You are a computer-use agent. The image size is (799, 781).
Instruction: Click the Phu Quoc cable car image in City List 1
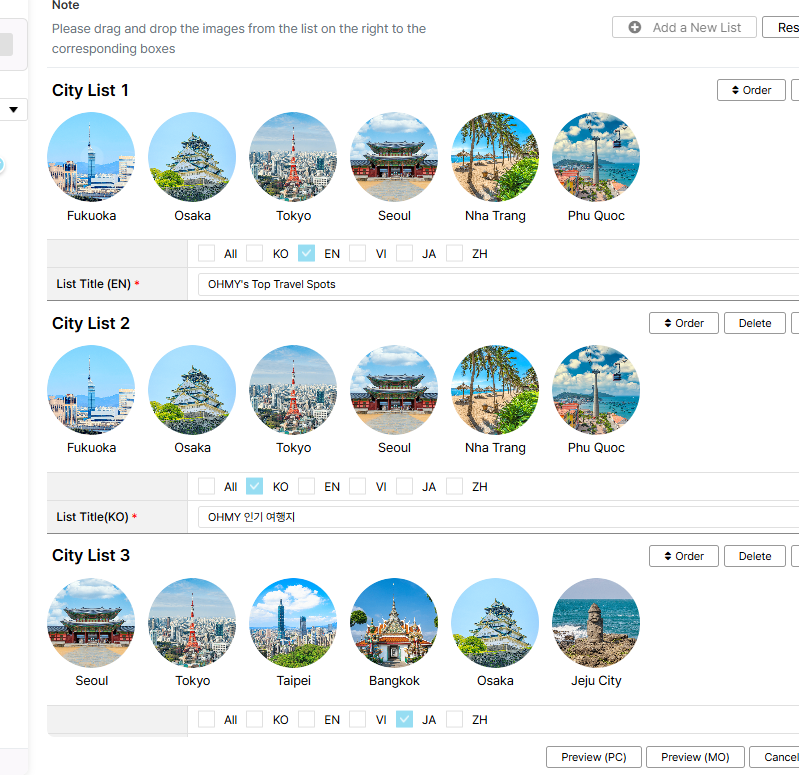tap(596, 157)
